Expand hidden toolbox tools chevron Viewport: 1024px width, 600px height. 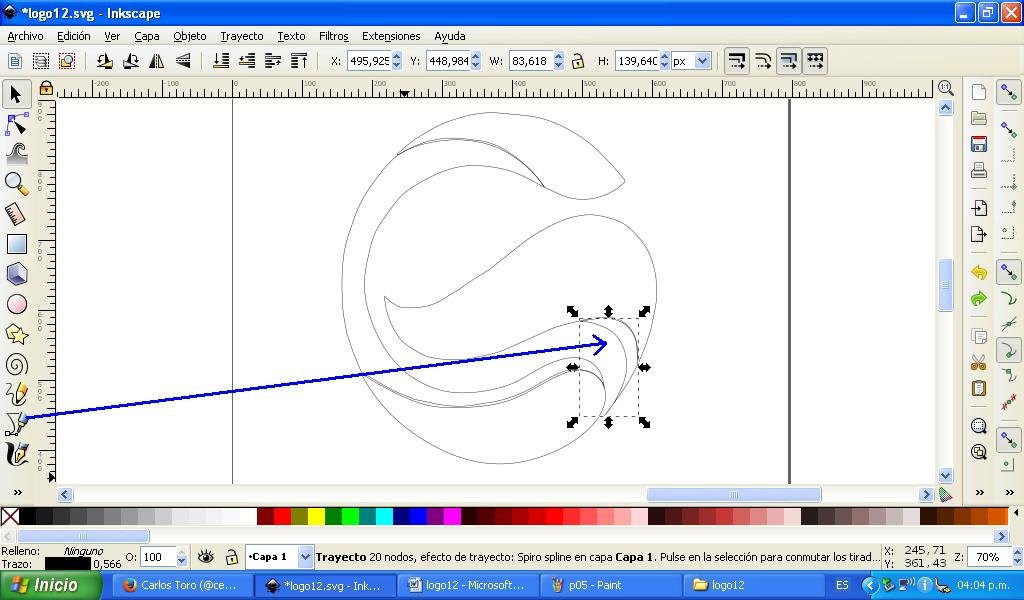point(18,492)
